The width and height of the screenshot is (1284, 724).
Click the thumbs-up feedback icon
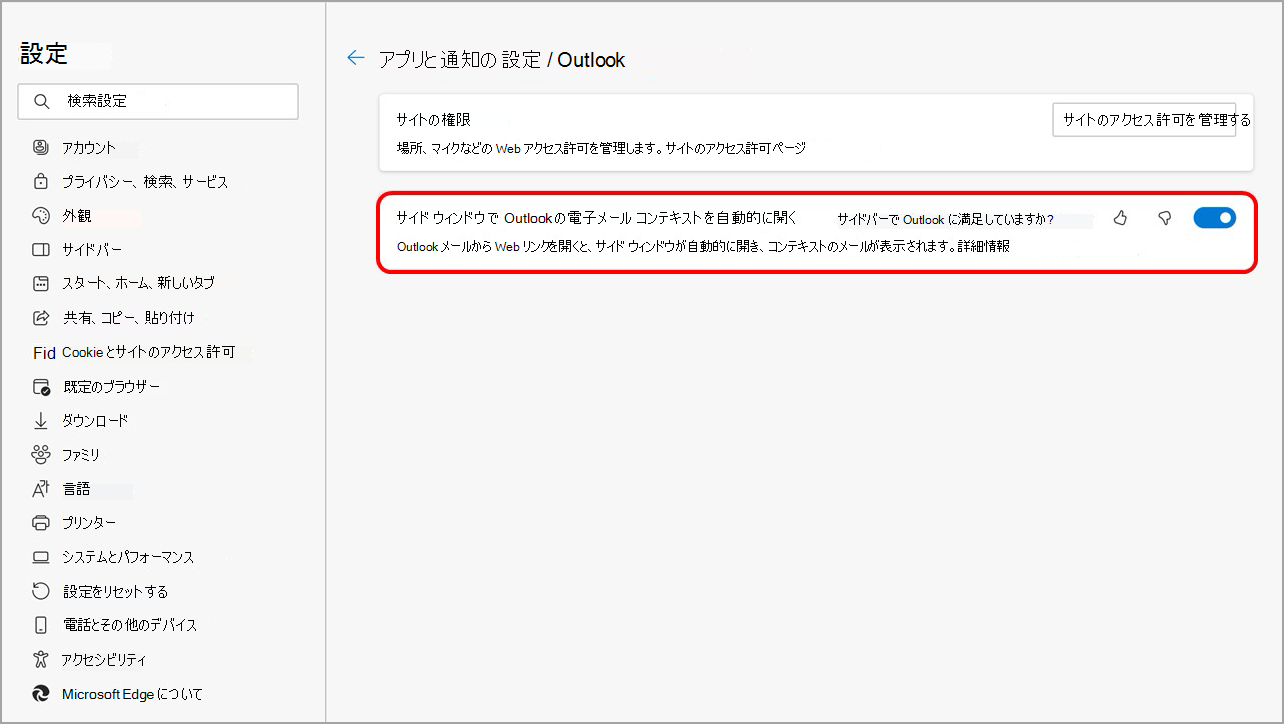[1120, 218]
